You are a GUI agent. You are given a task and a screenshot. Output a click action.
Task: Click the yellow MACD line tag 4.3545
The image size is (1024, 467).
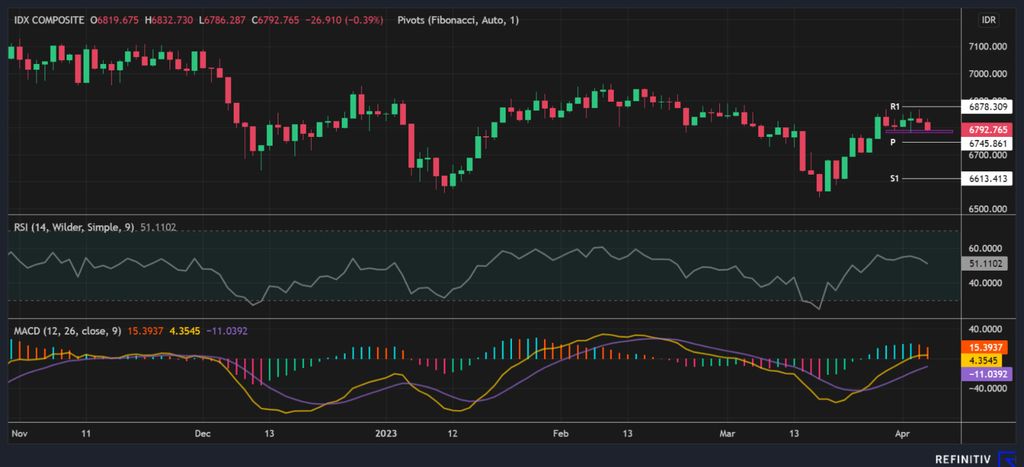pos(987,360)
